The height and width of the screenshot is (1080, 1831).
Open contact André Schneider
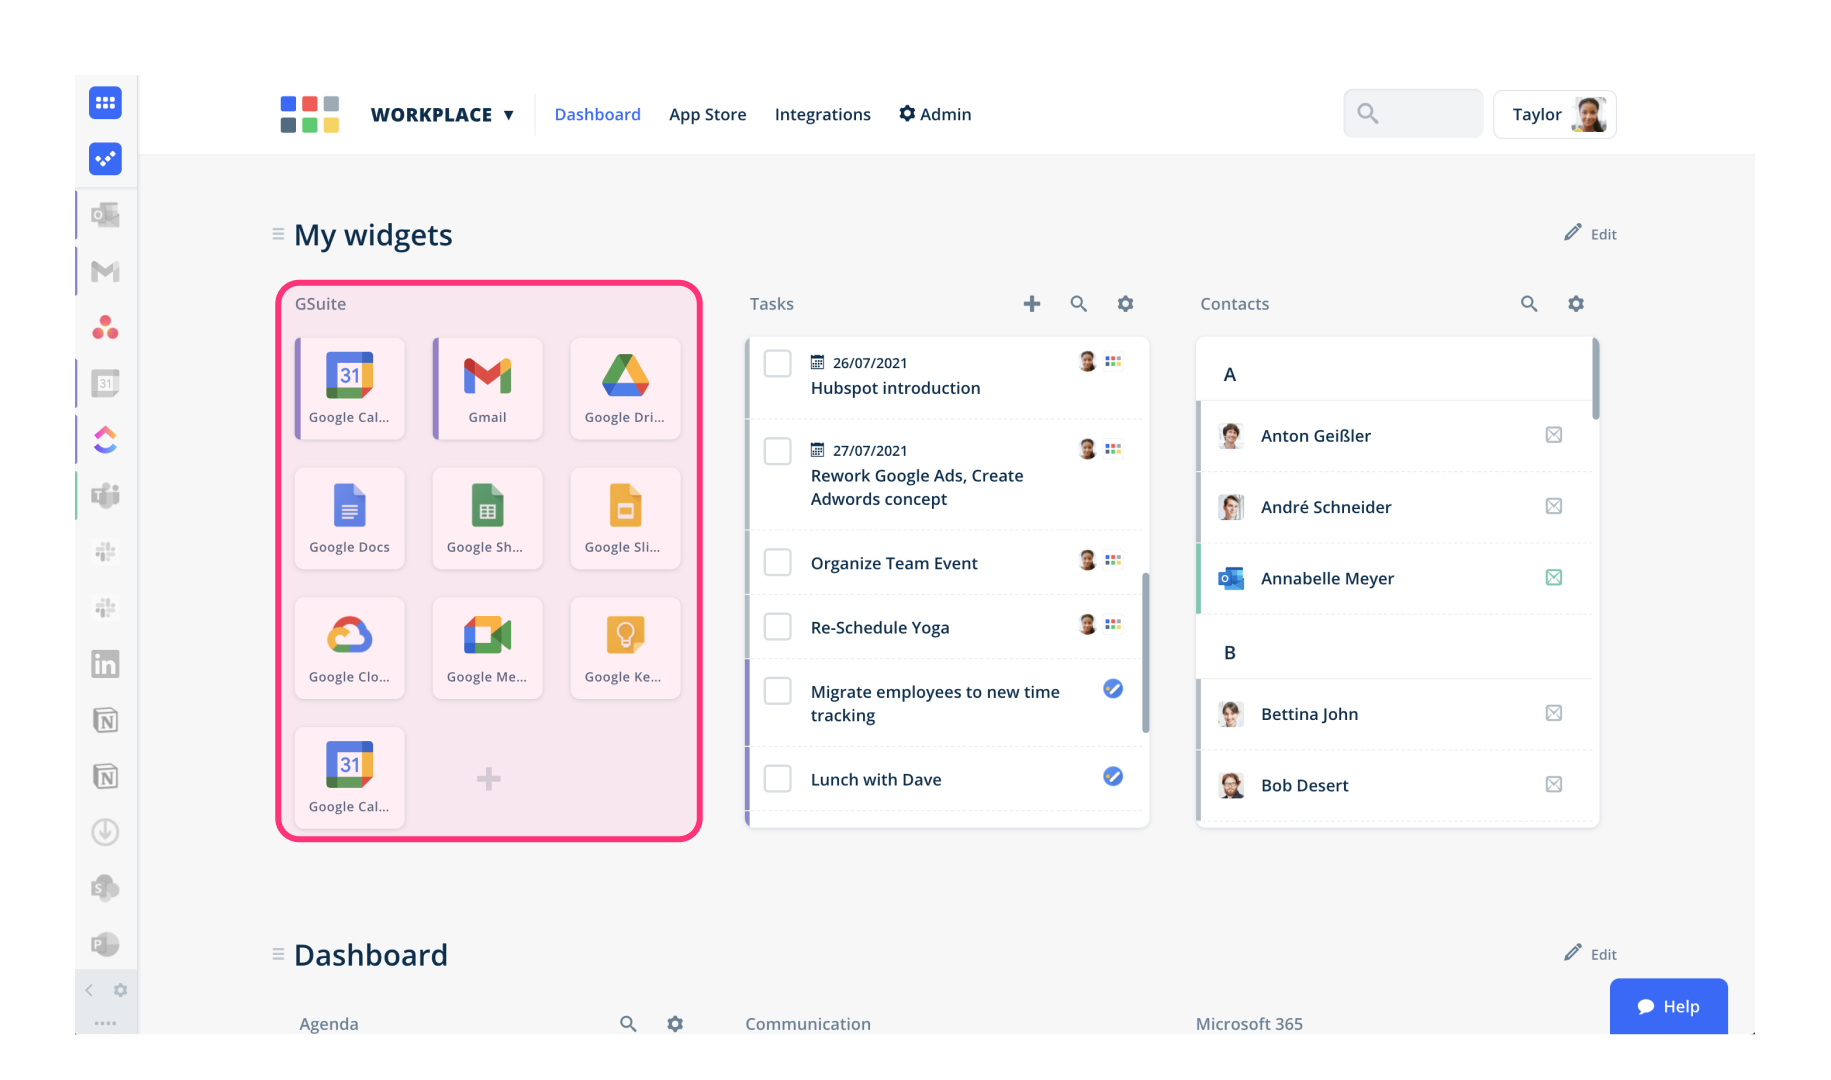tap(1395, 507)
